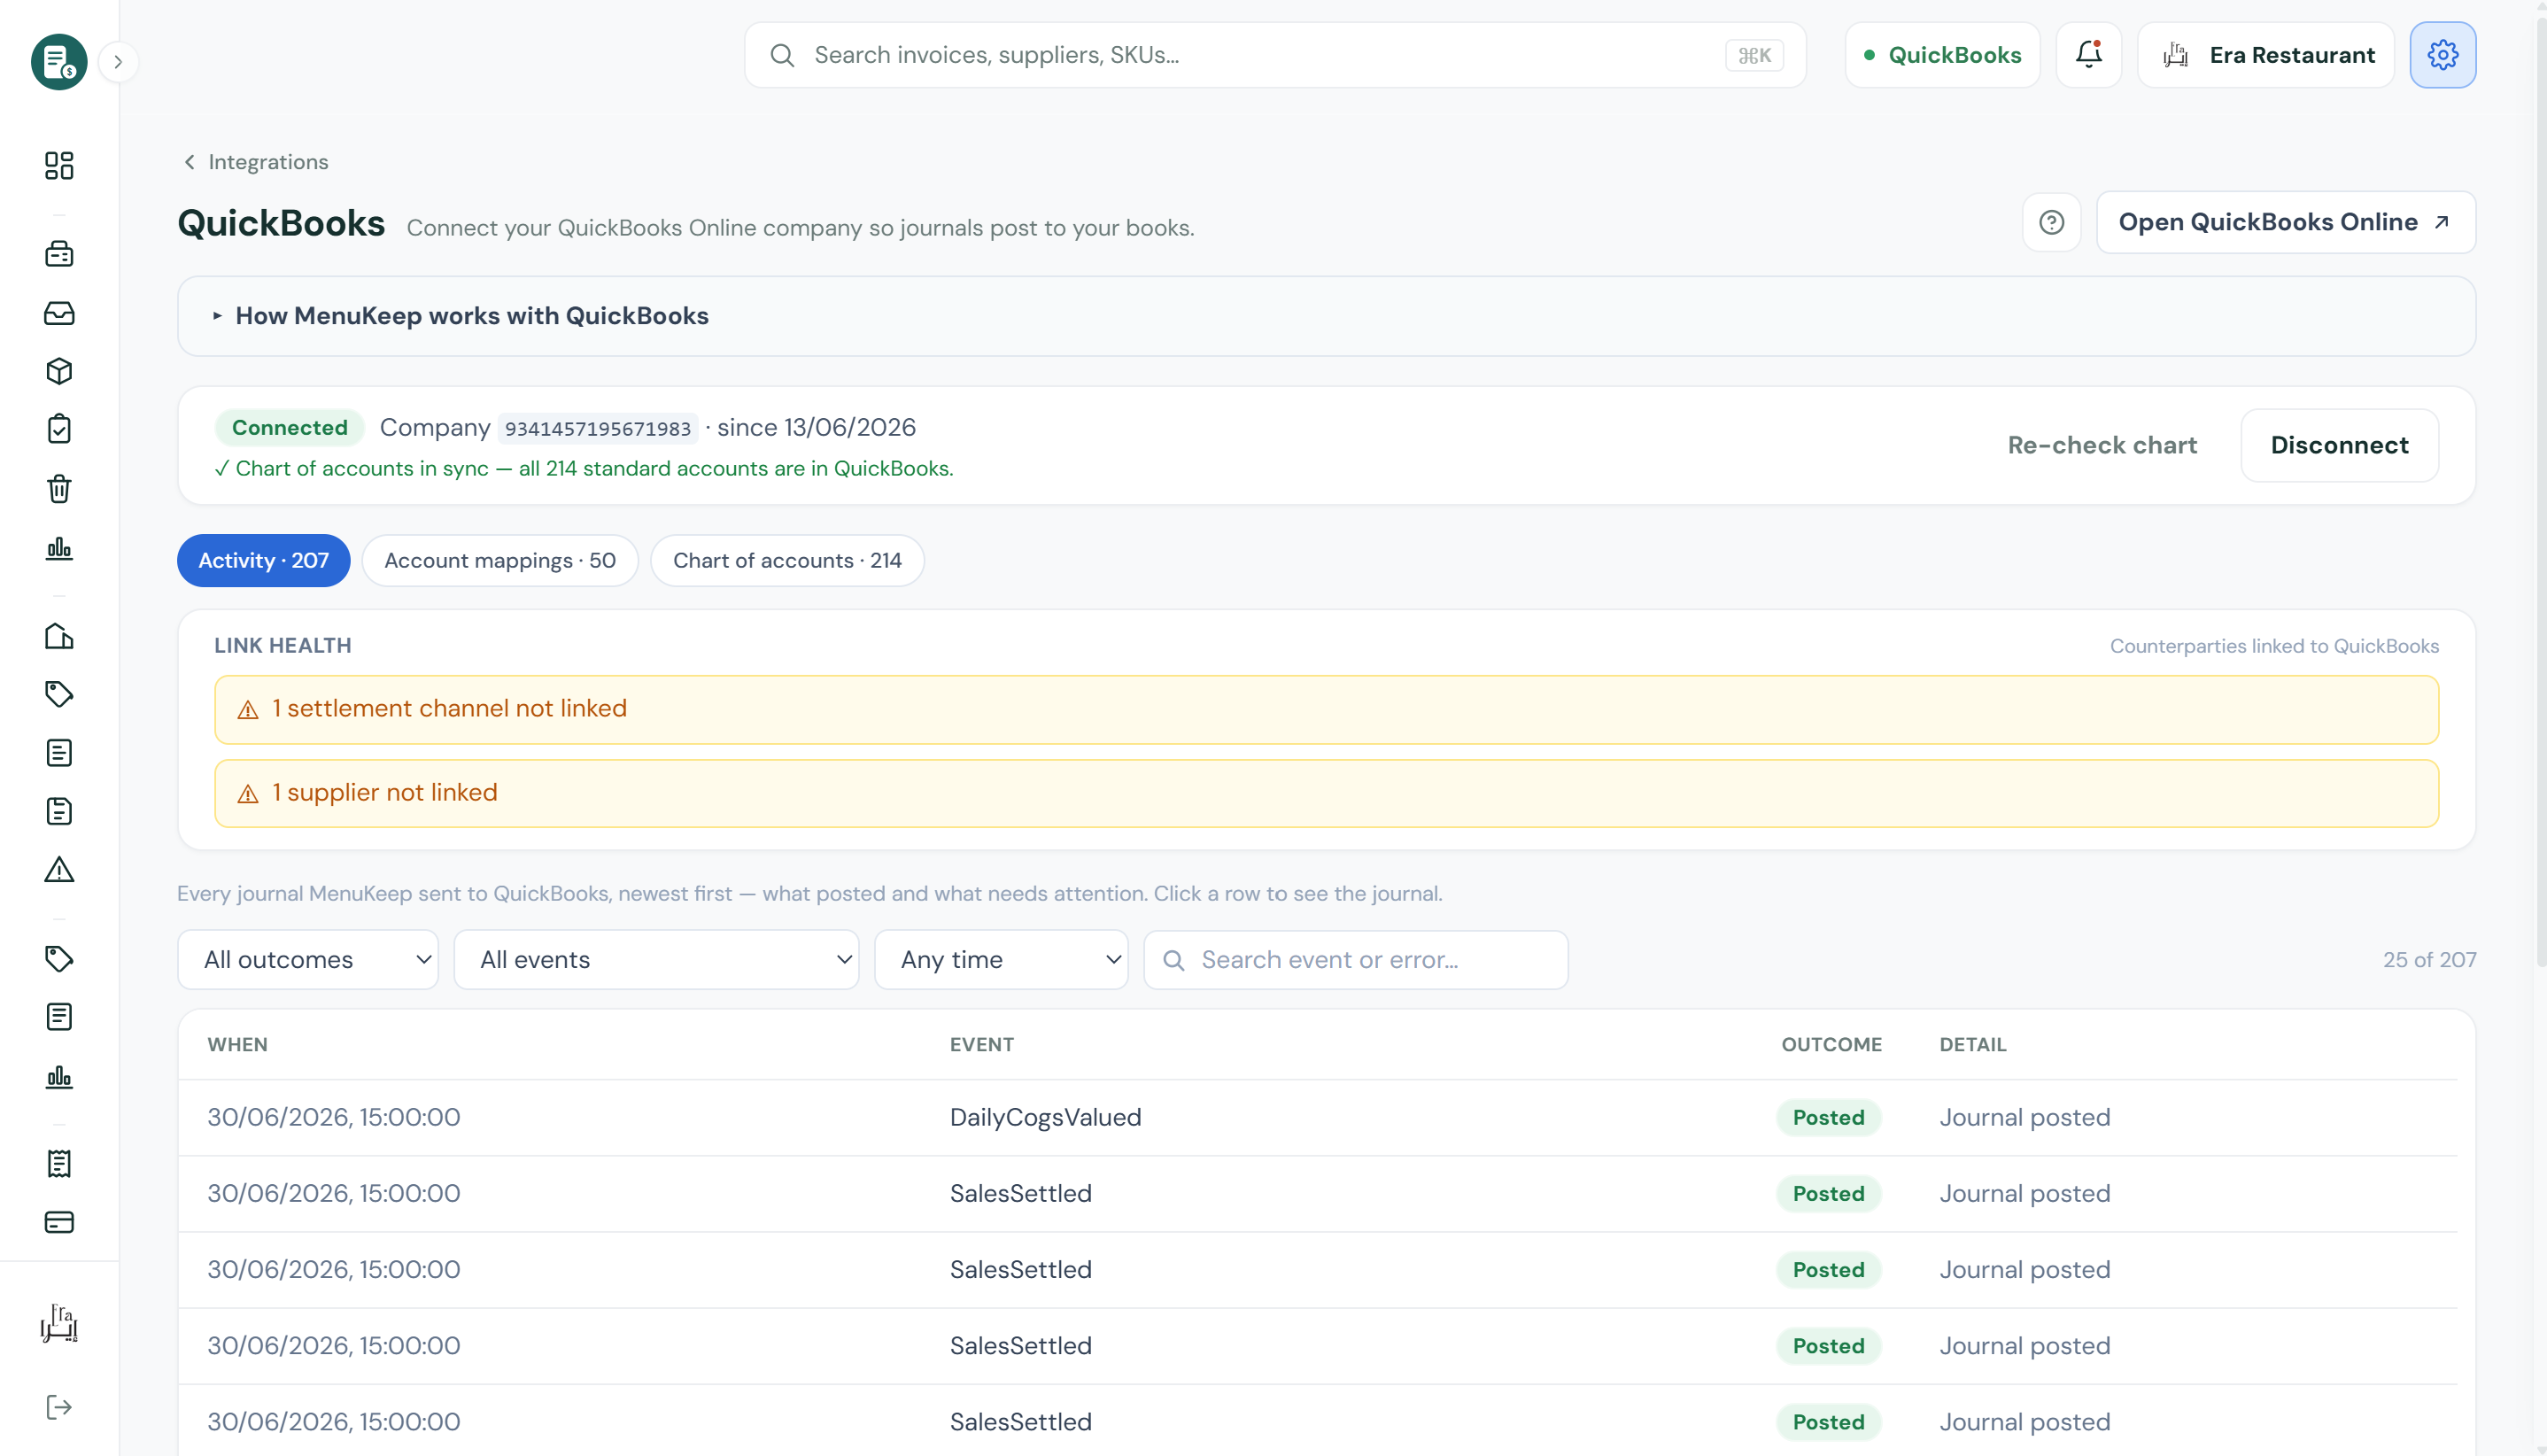
Task: Open the credit card icon in sidebar
Action: pyautogui.click(x=59, y=1222)
